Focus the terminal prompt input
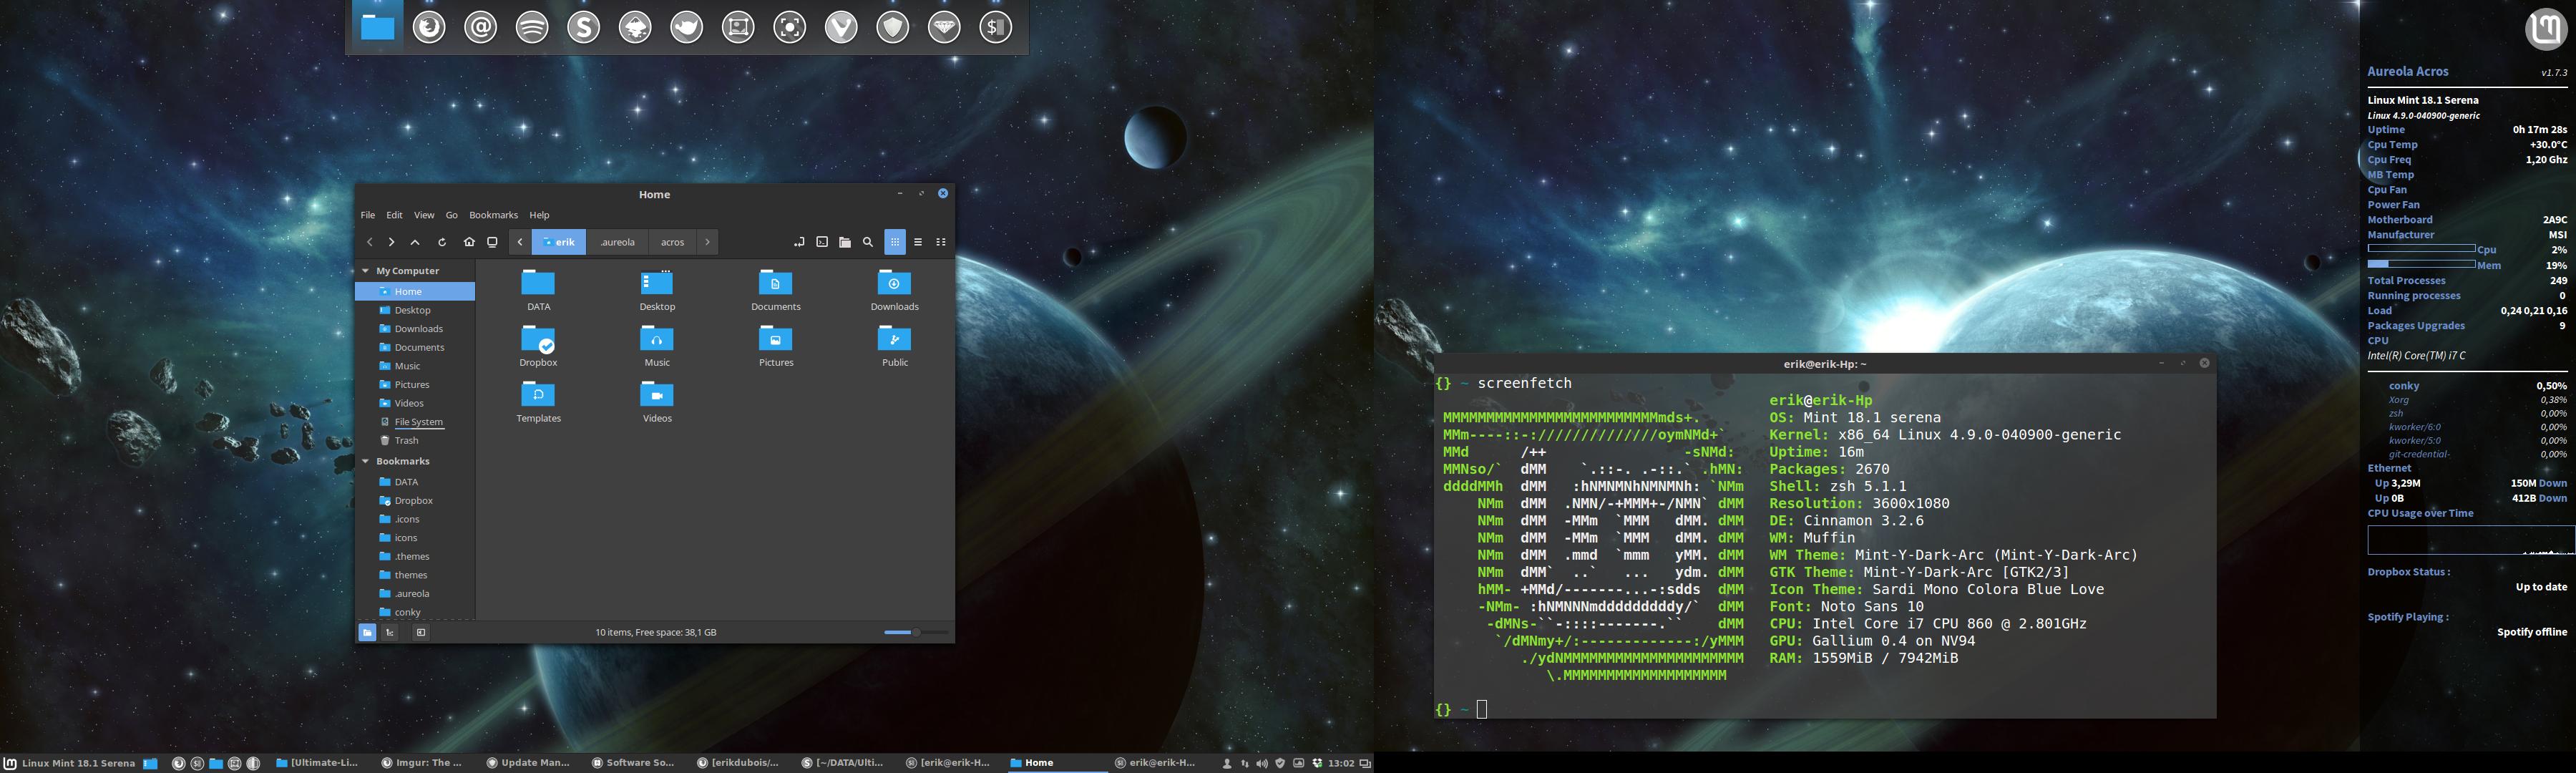The image size is (2576, 773). coord(1482,709)
